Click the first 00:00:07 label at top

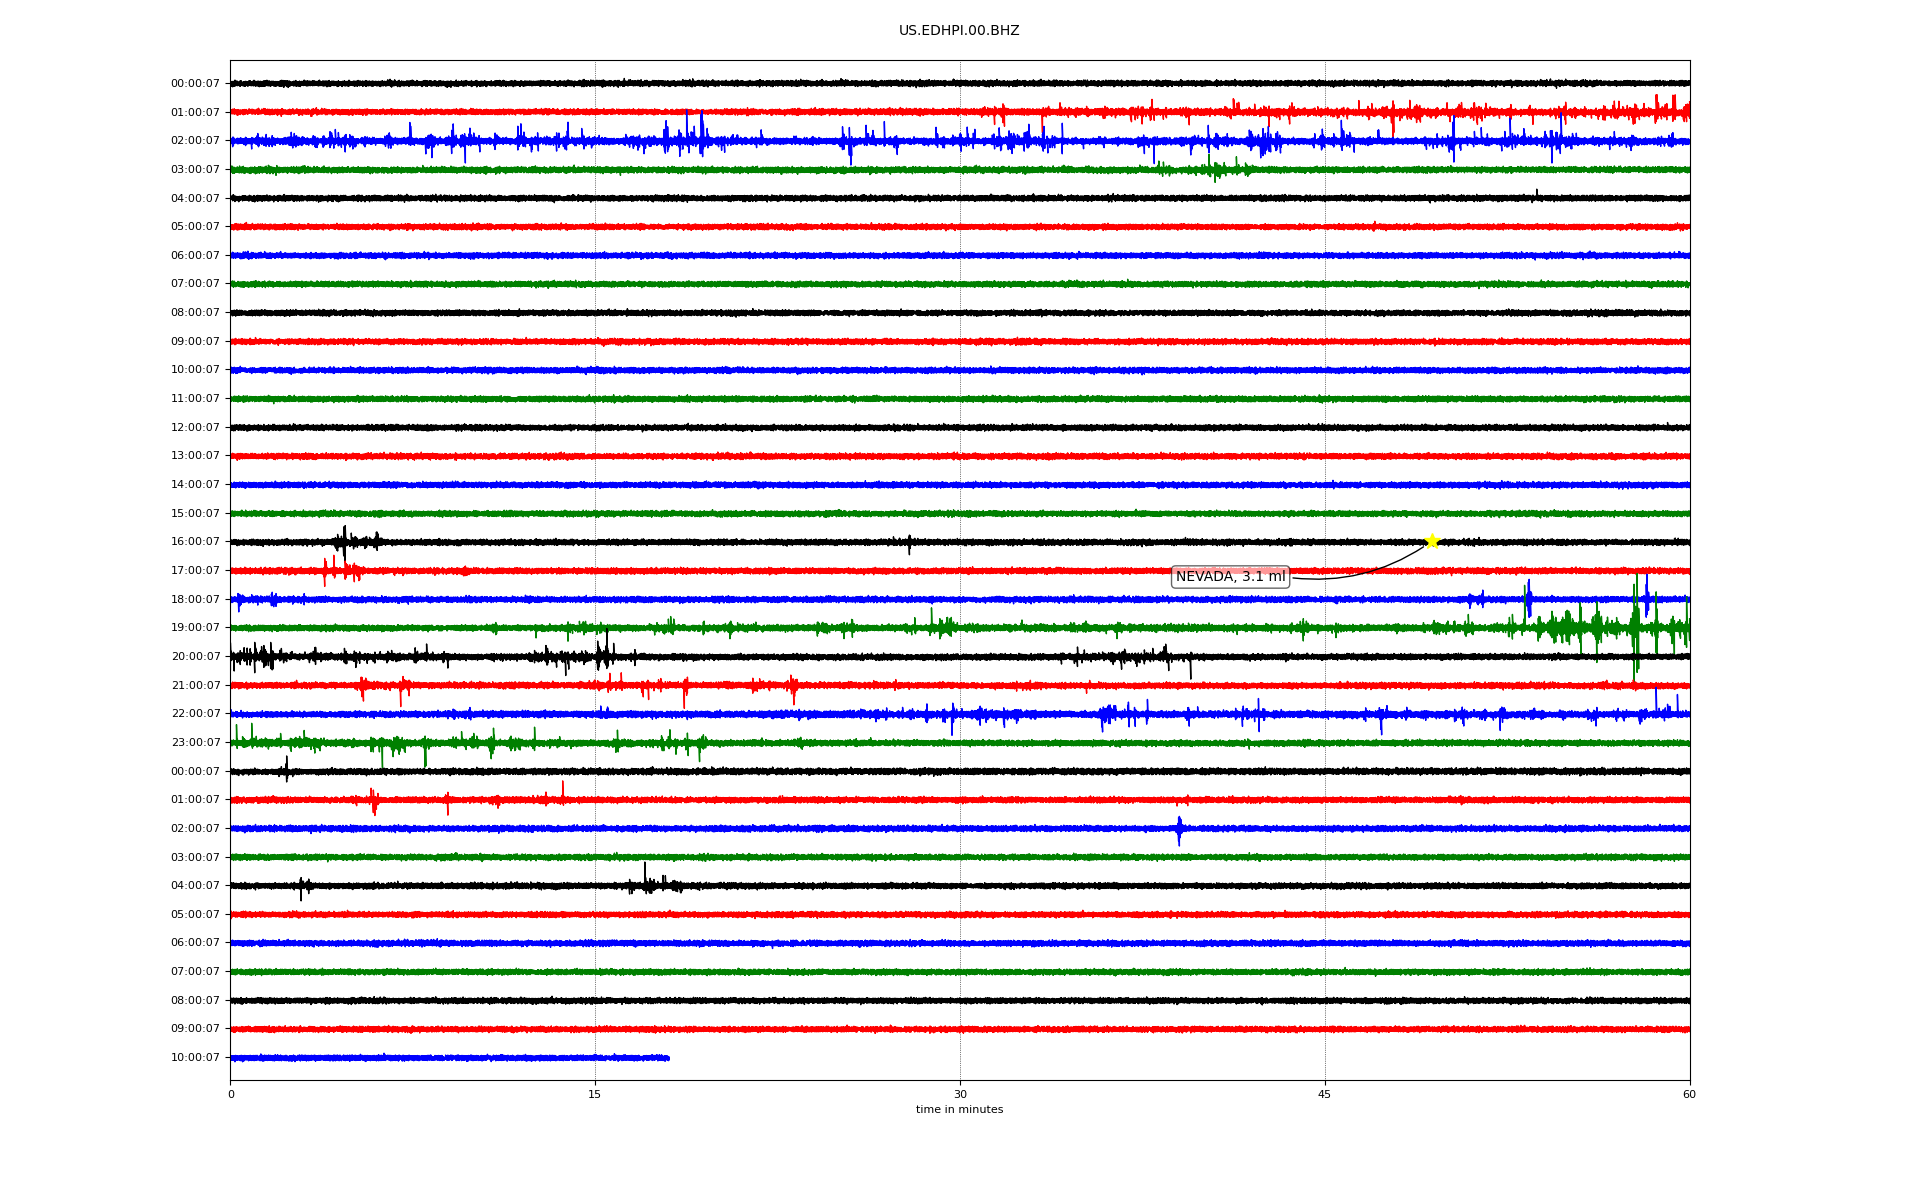click(195, 84)
